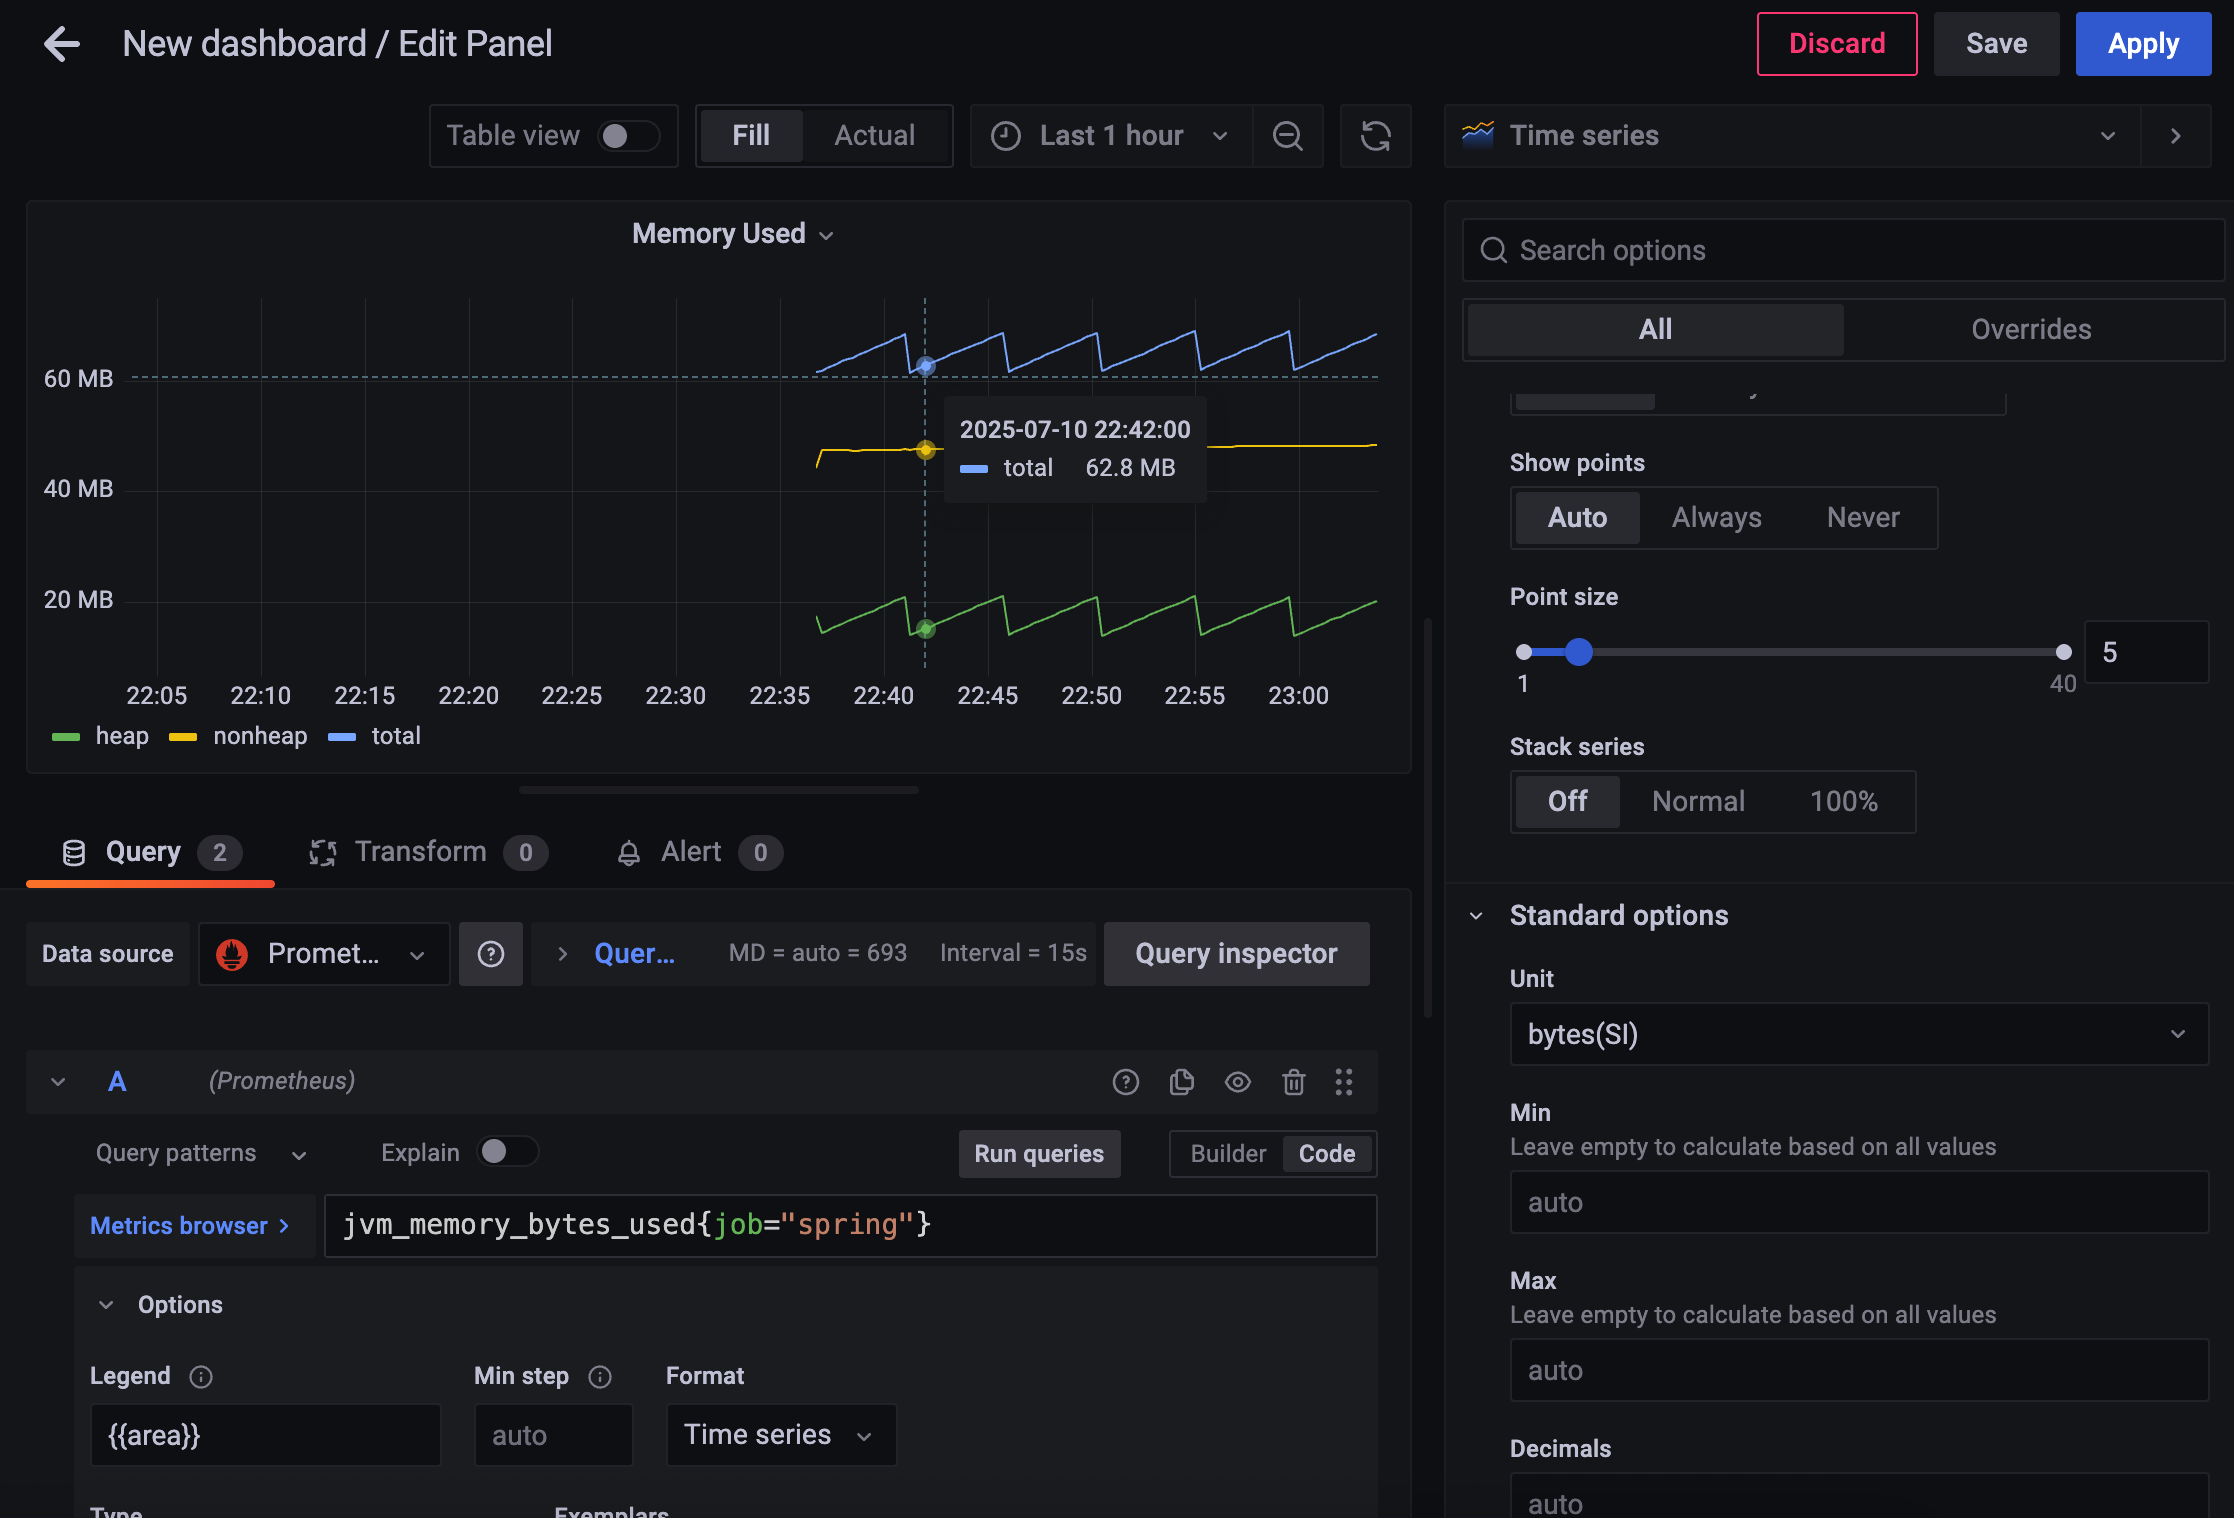Open the Unit bytes(SI) dropdown
This screenshot has height=1518, width=2234.
pos(1857,1034)
